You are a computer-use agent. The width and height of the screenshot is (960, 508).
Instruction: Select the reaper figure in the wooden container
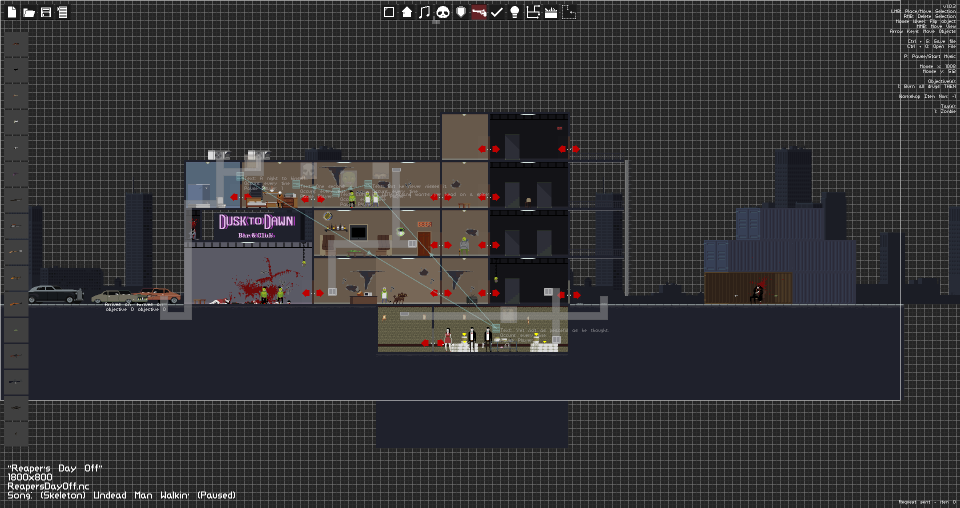pyautogui.click(x=758, y=292)
